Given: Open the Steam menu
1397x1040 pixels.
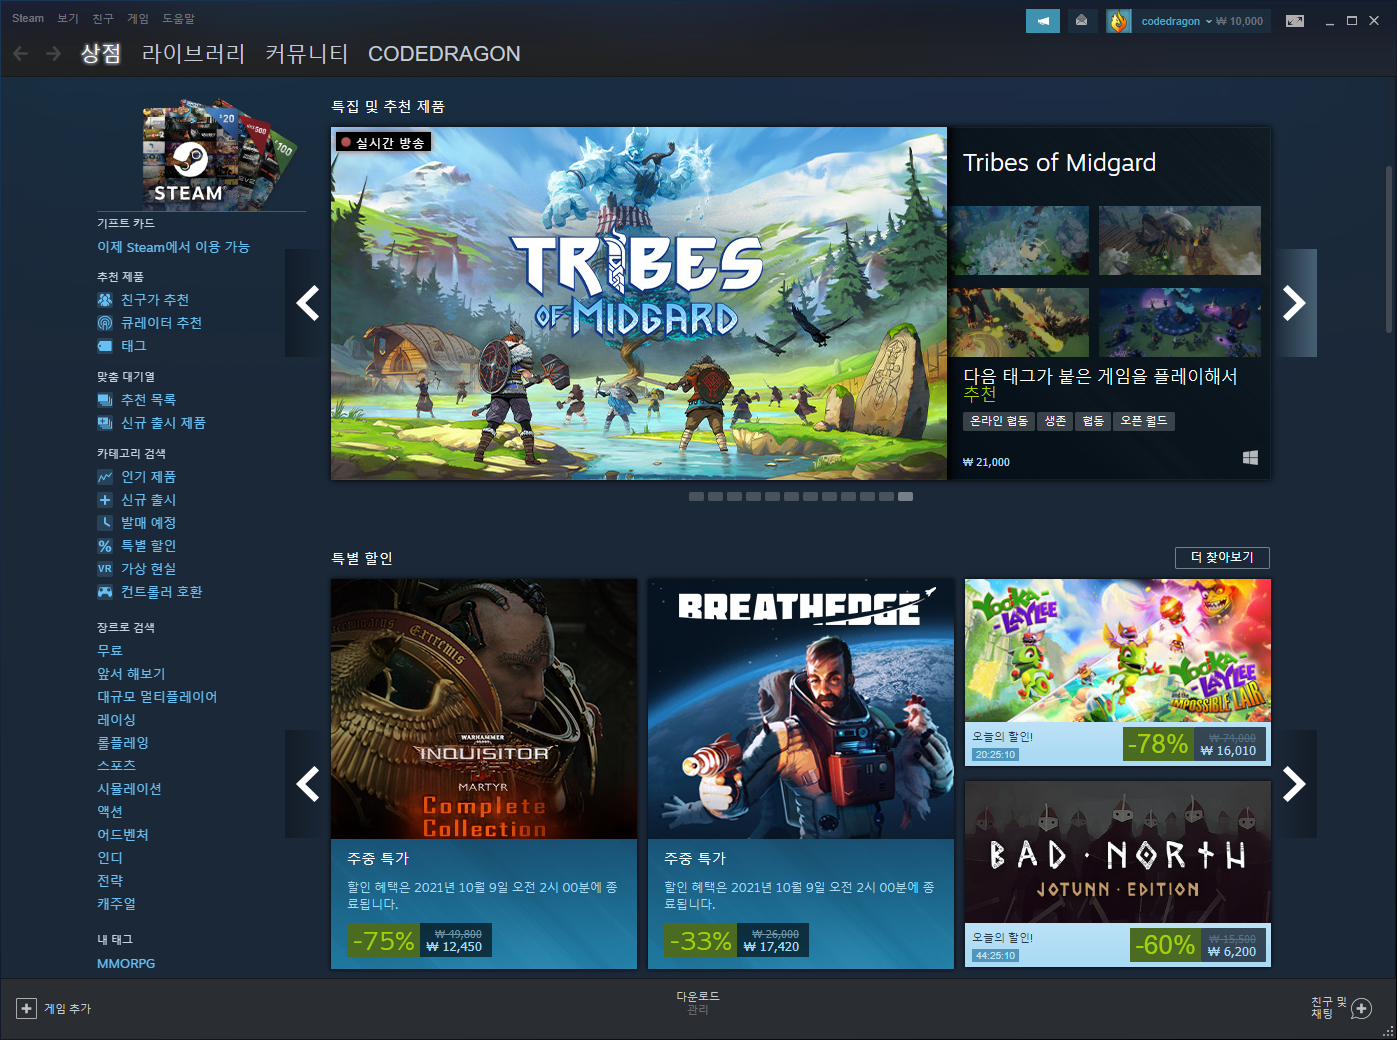Looking at the screenshot, I should [x=28, y=18].
